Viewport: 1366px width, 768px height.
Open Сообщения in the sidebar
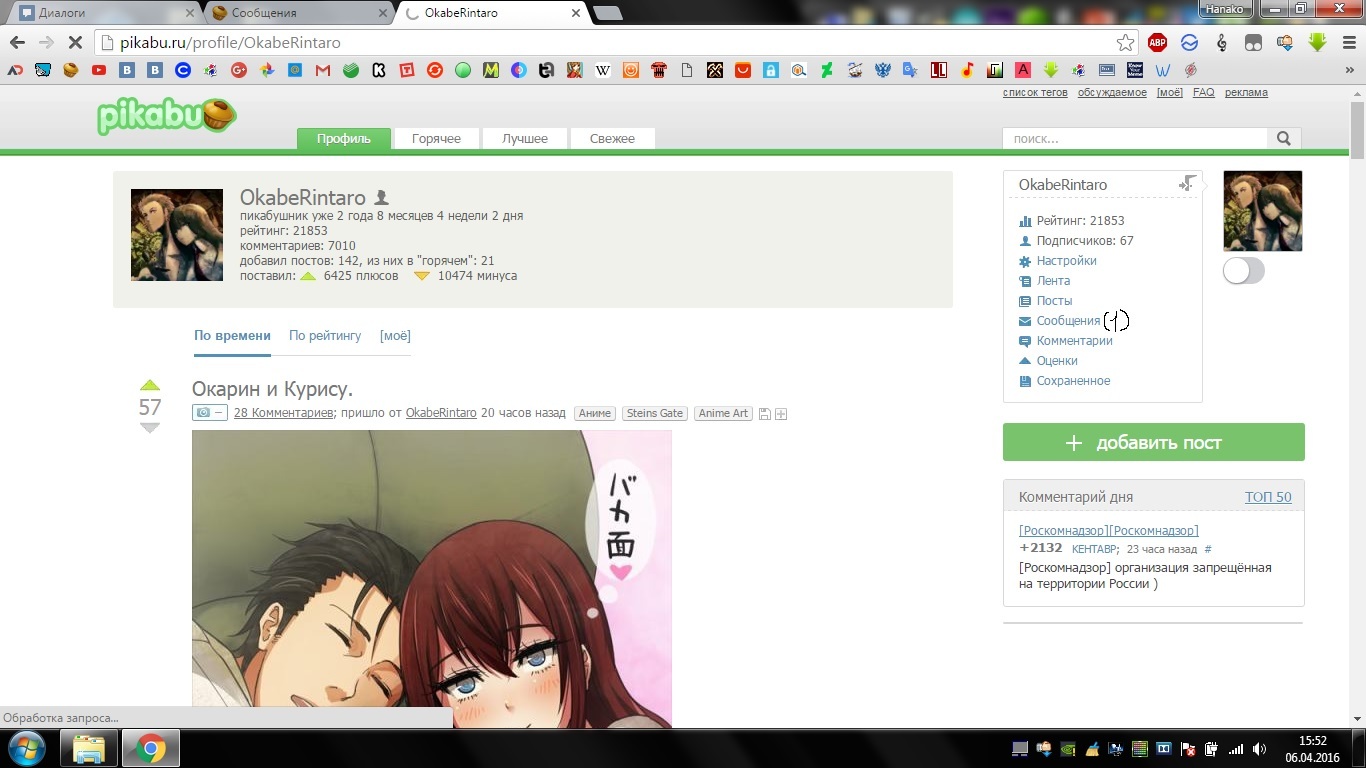[x=1068, y=321]
